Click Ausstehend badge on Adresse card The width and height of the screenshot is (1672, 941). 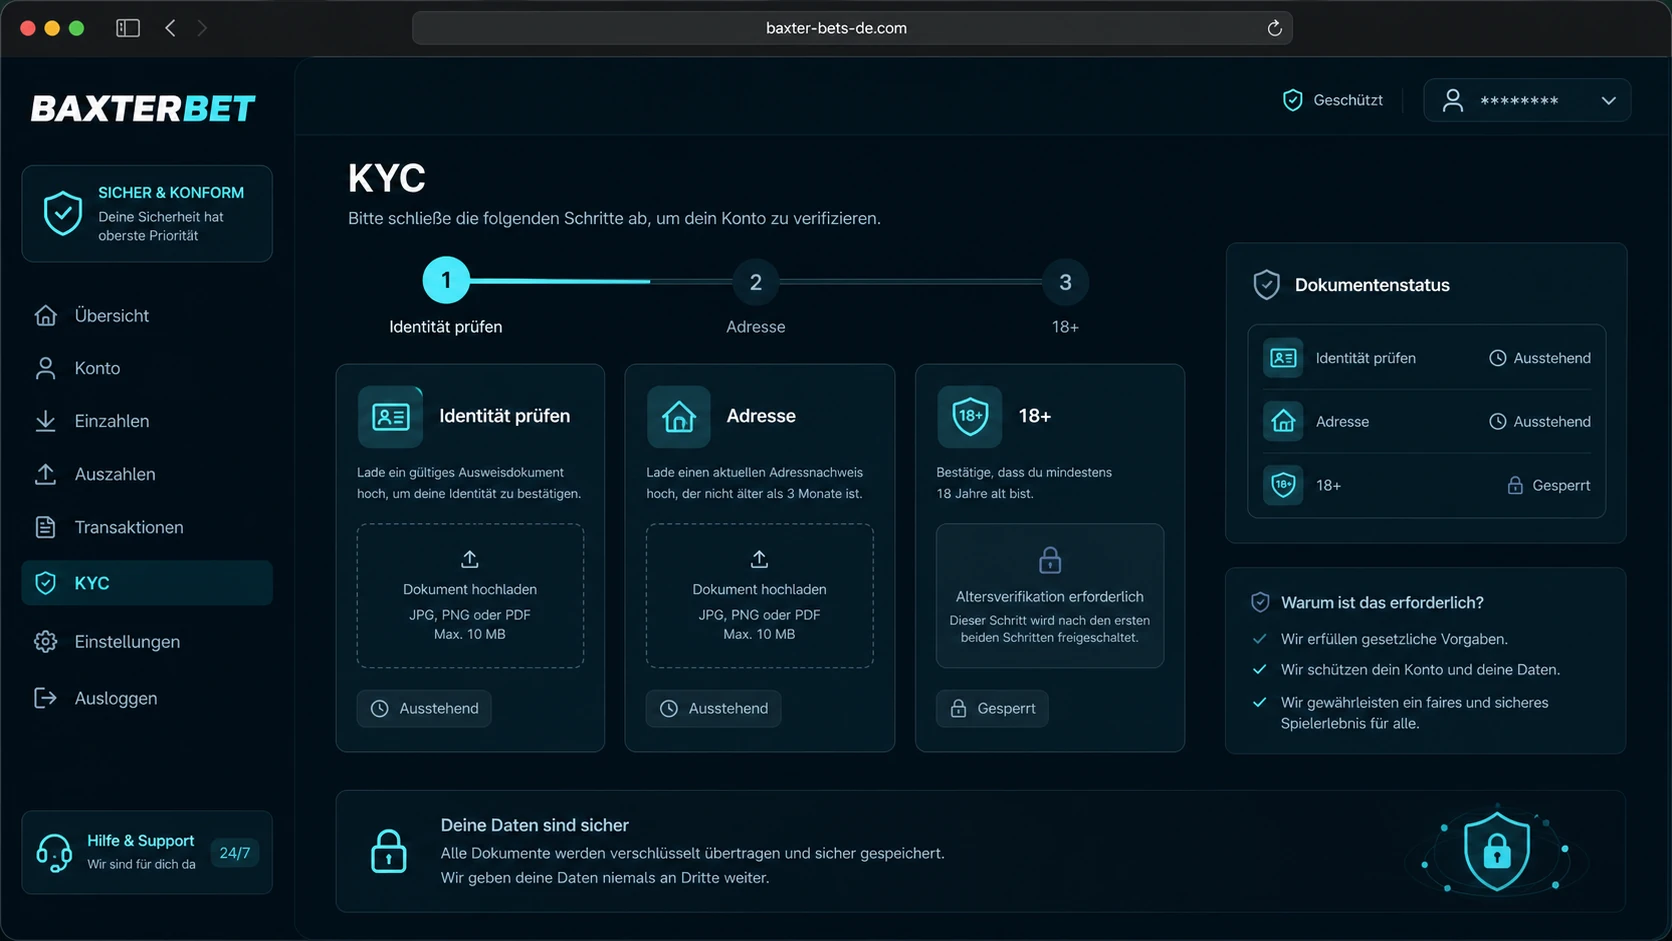tap(714, 708)
